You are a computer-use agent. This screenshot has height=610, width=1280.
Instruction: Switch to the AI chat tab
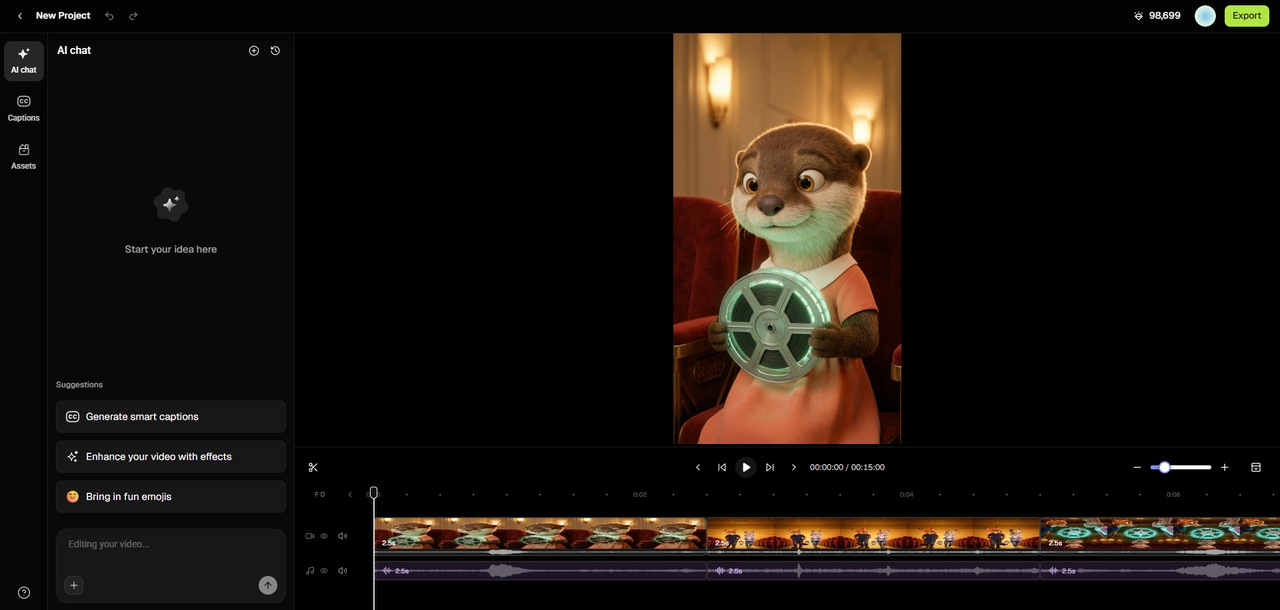coord(24,61)
